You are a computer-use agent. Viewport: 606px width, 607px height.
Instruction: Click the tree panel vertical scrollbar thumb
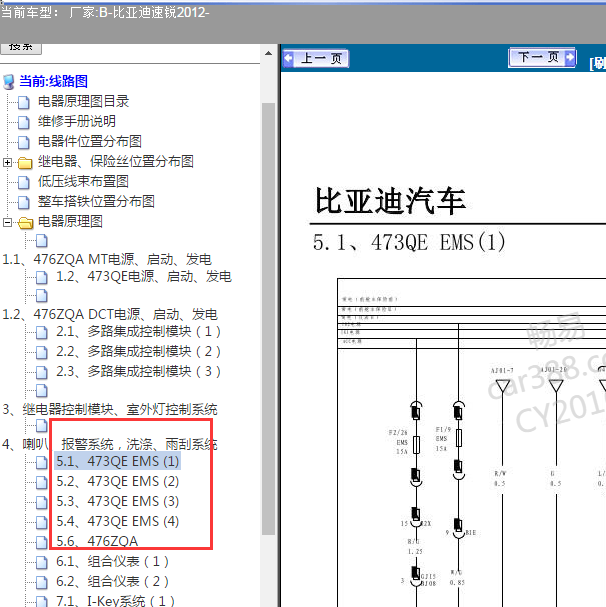tap(268, 319)
